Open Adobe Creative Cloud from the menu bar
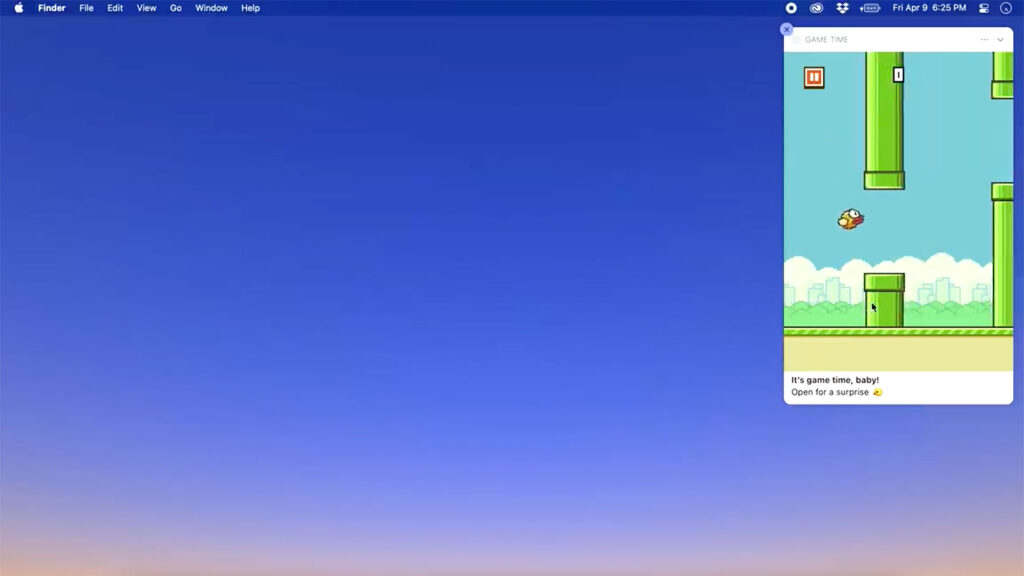1024x576 pixels. 815,8
